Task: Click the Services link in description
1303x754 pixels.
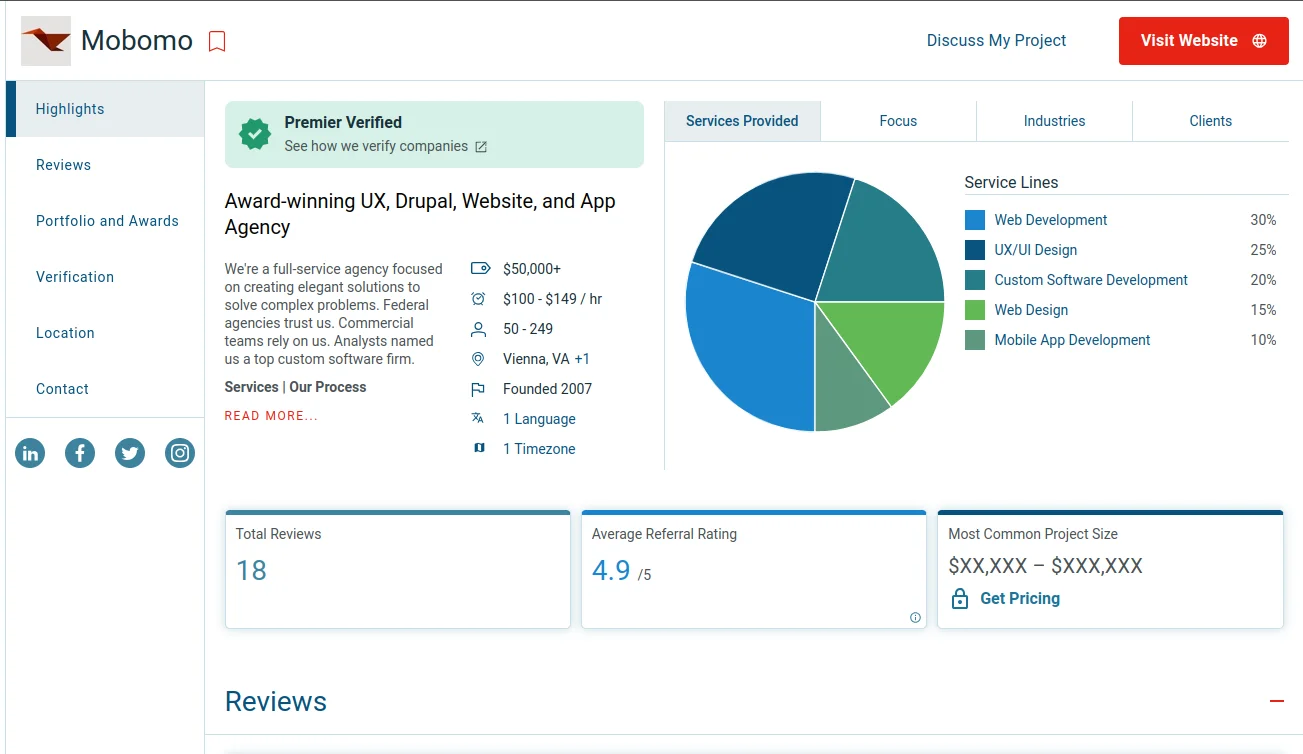Action: [252, 387]
